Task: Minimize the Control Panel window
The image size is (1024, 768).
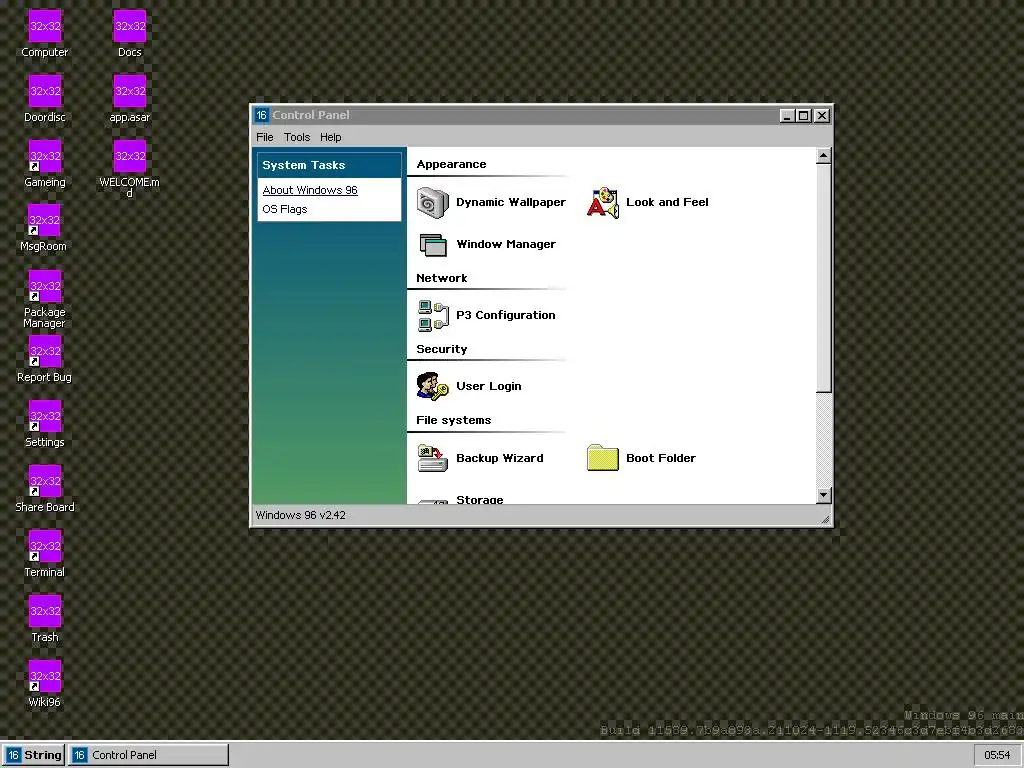Action: click(x=787, y=116)
